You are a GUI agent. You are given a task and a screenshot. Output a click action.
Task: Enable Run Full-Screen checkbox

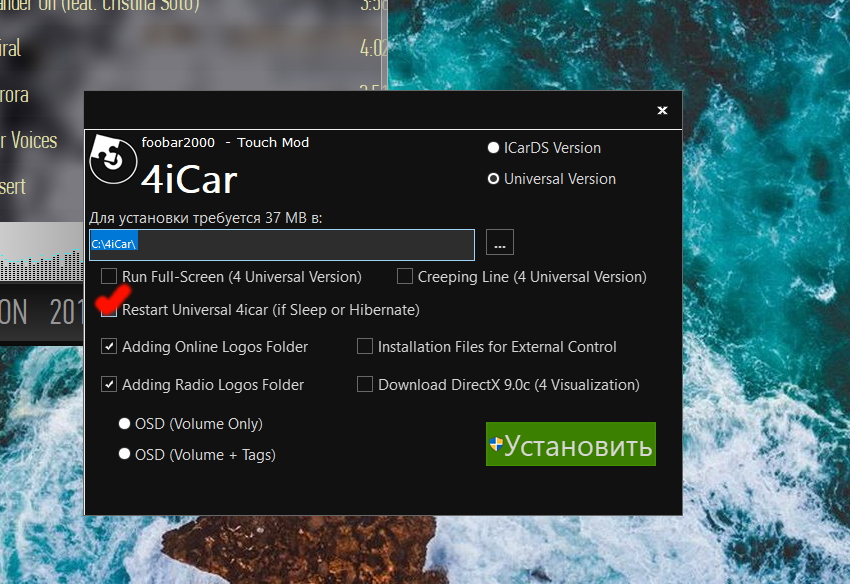[109, 276]
